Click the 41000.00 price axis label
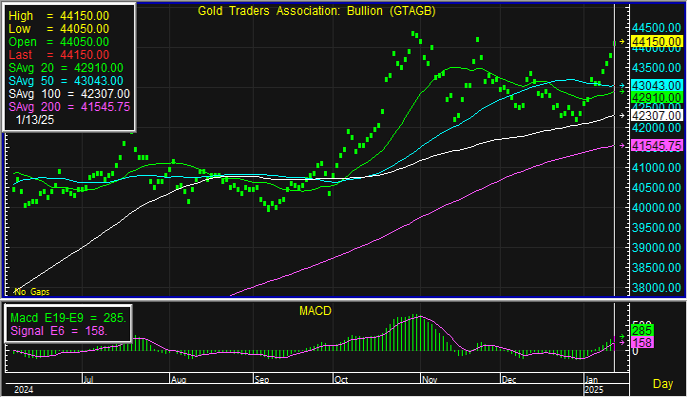Screen dimensions: 688x398 point(656,168)
